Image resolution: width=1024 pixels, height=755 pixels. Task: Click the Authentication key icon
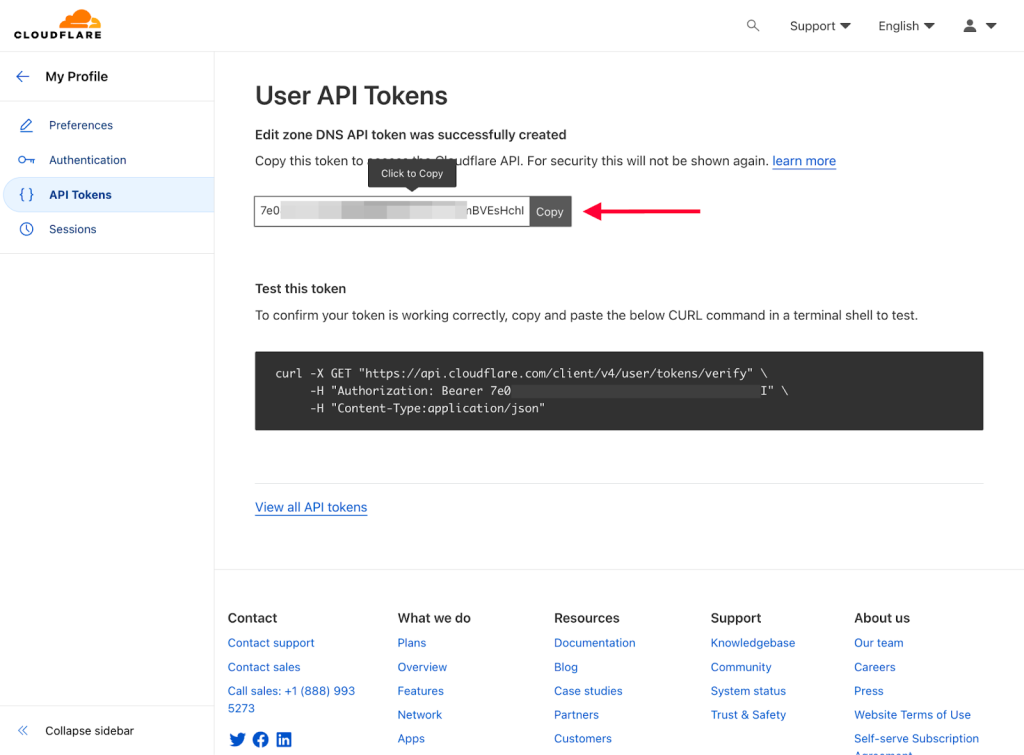[x=27, y=160]
